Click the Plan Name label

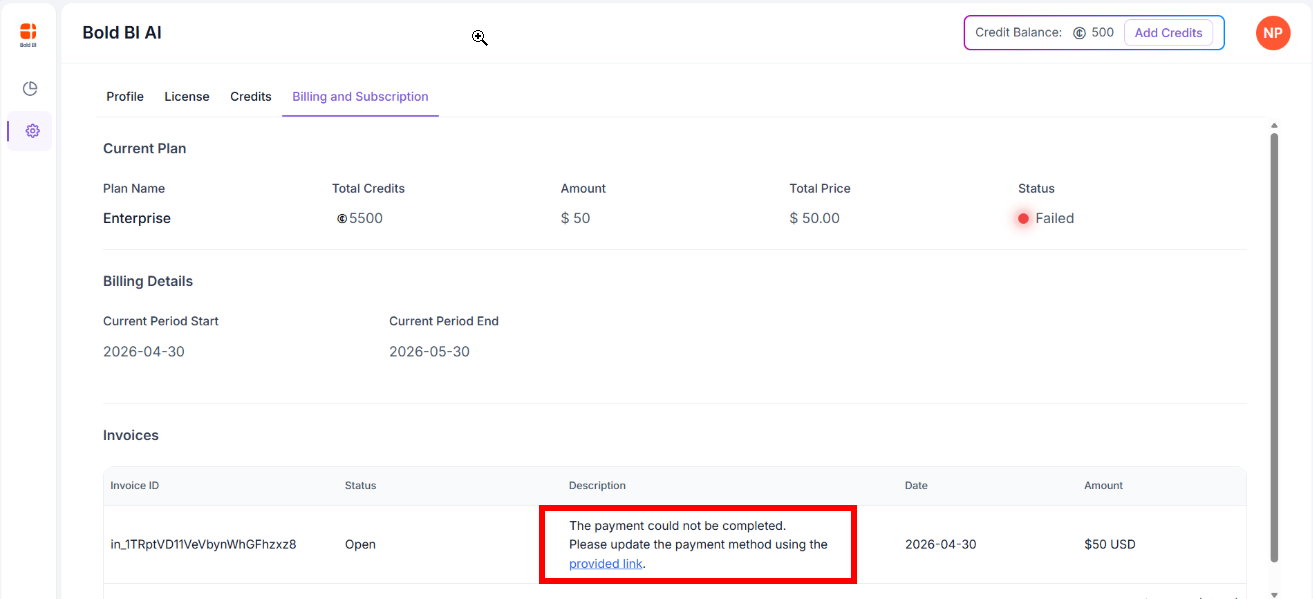pyautogui.click(x=134, y=188)
